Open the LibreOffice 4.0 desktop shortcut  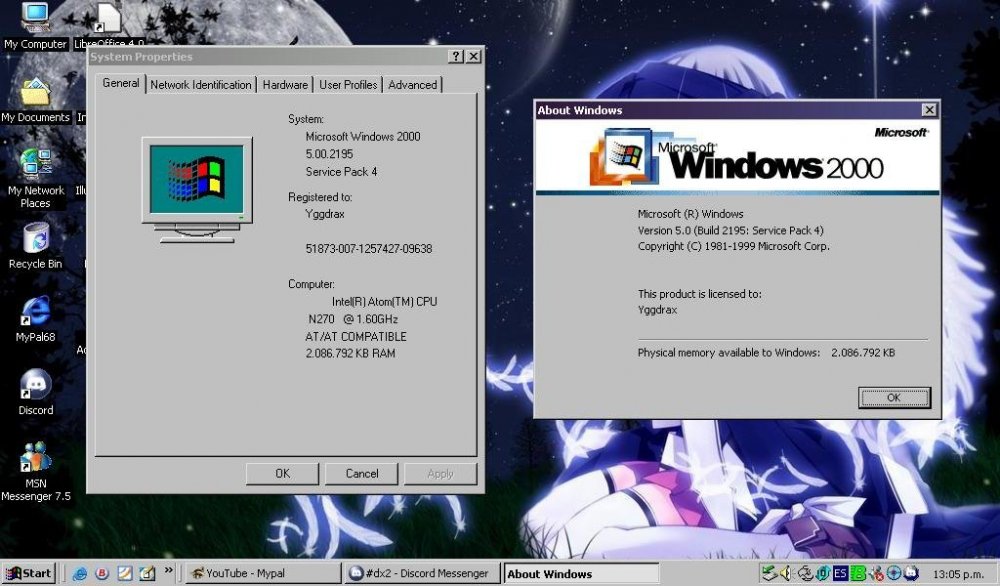[107, 20]
